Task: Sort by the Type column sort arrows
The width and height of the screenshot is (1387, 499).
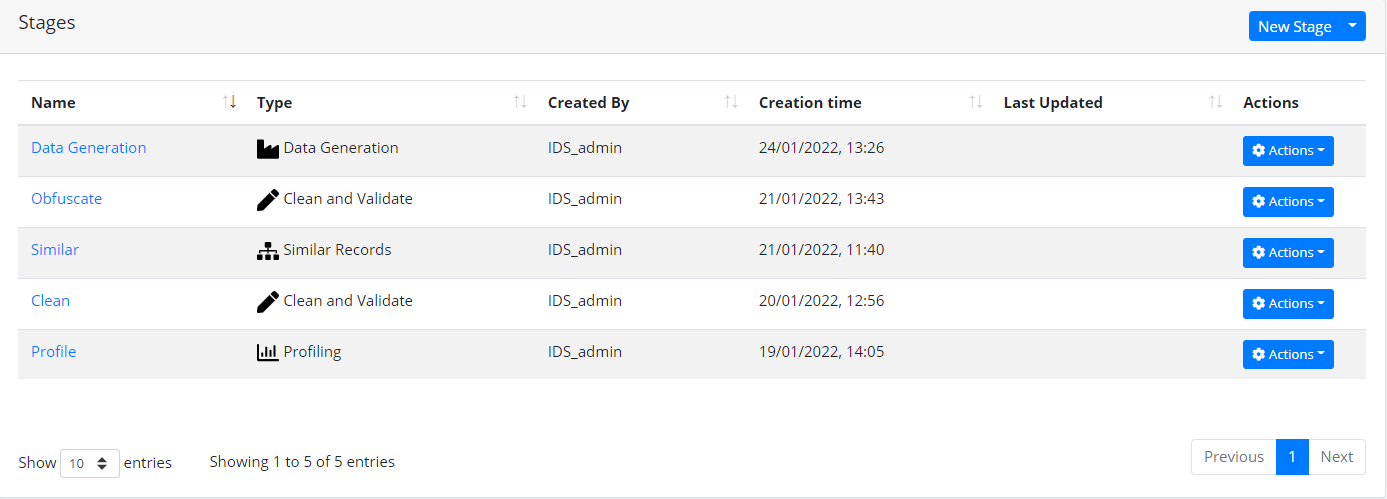Action: pyautogui.click(x=520, y=102)
